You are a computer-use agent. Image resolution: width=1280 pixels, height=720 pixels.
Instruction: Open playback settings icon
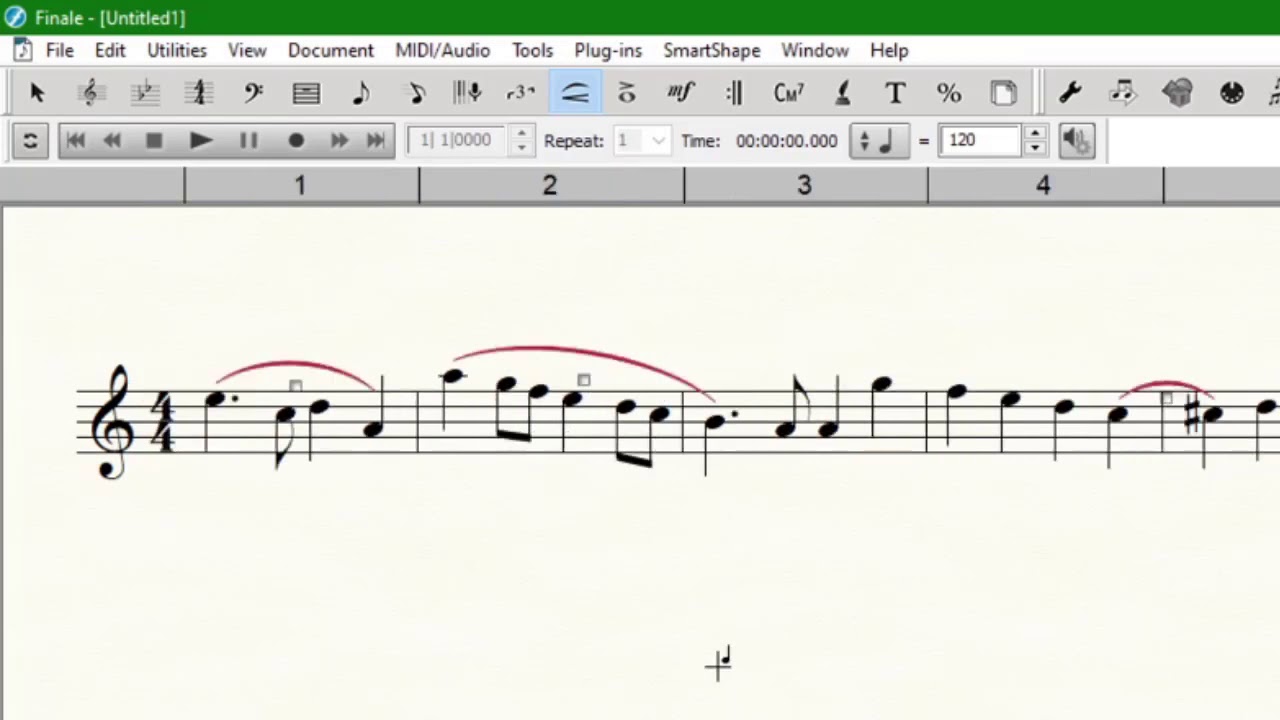30,141
